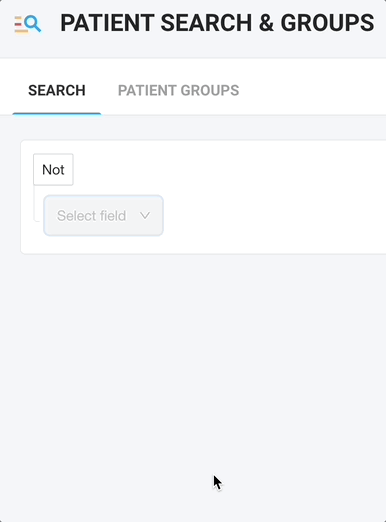Click the word GROUPS in the page title
The width and height of the screenshot is (386, 522).
tap(327, 23)
